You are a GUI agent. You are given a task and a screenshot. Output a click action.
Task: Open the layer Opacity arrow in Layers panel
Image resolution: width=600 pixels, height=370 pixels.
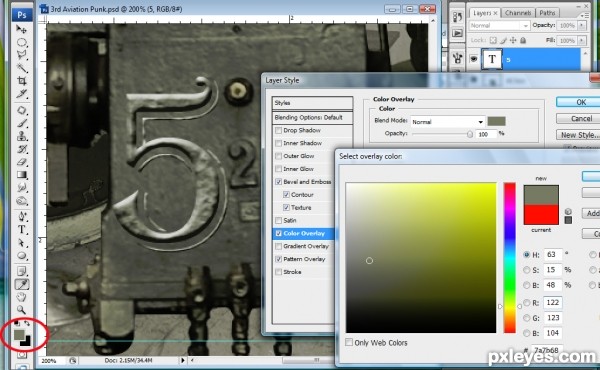click(x=582, y=25)
